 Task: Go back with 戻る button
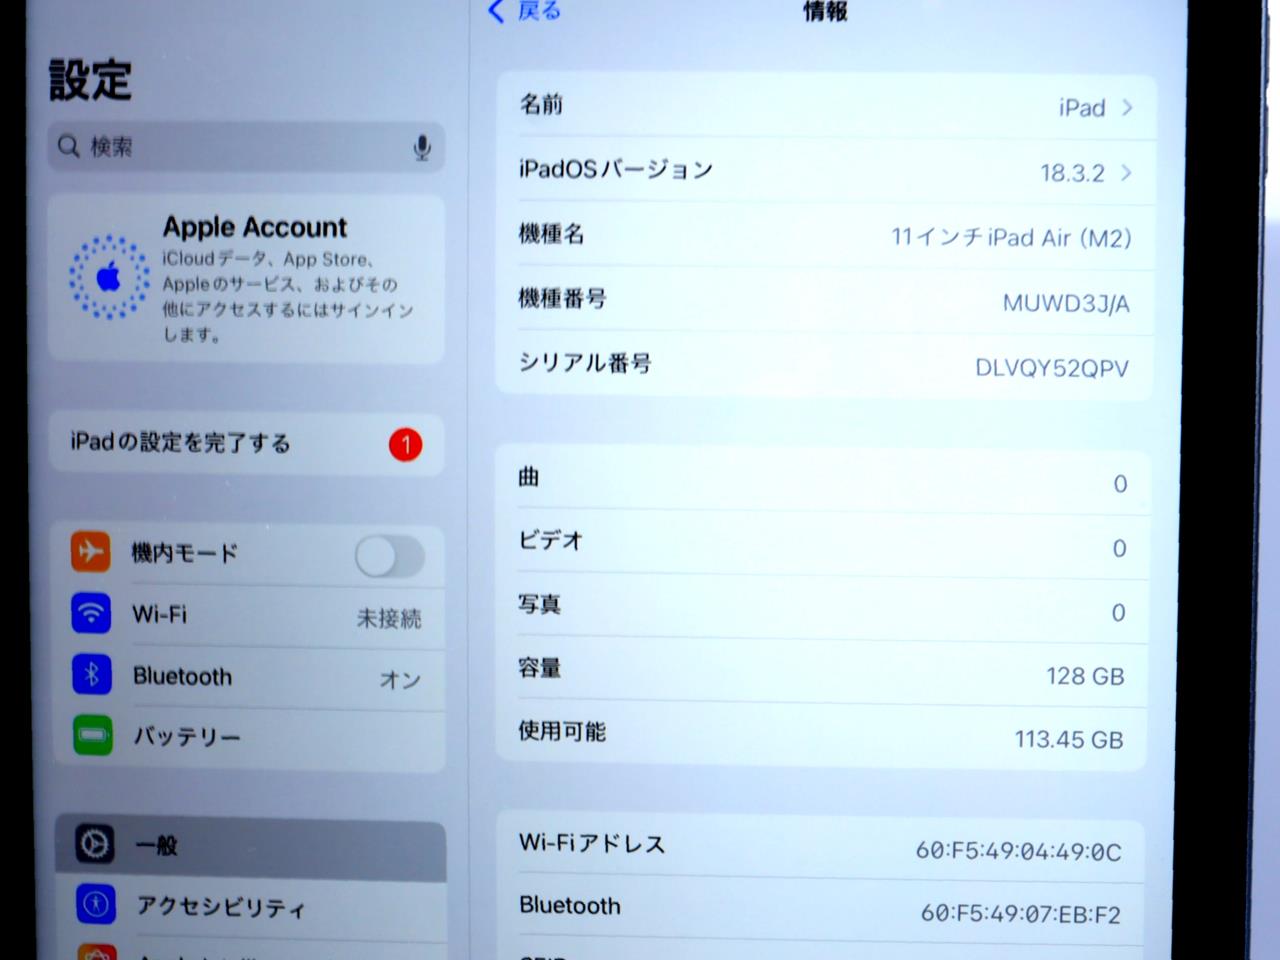pyautogui.click(x=525, y=11)
